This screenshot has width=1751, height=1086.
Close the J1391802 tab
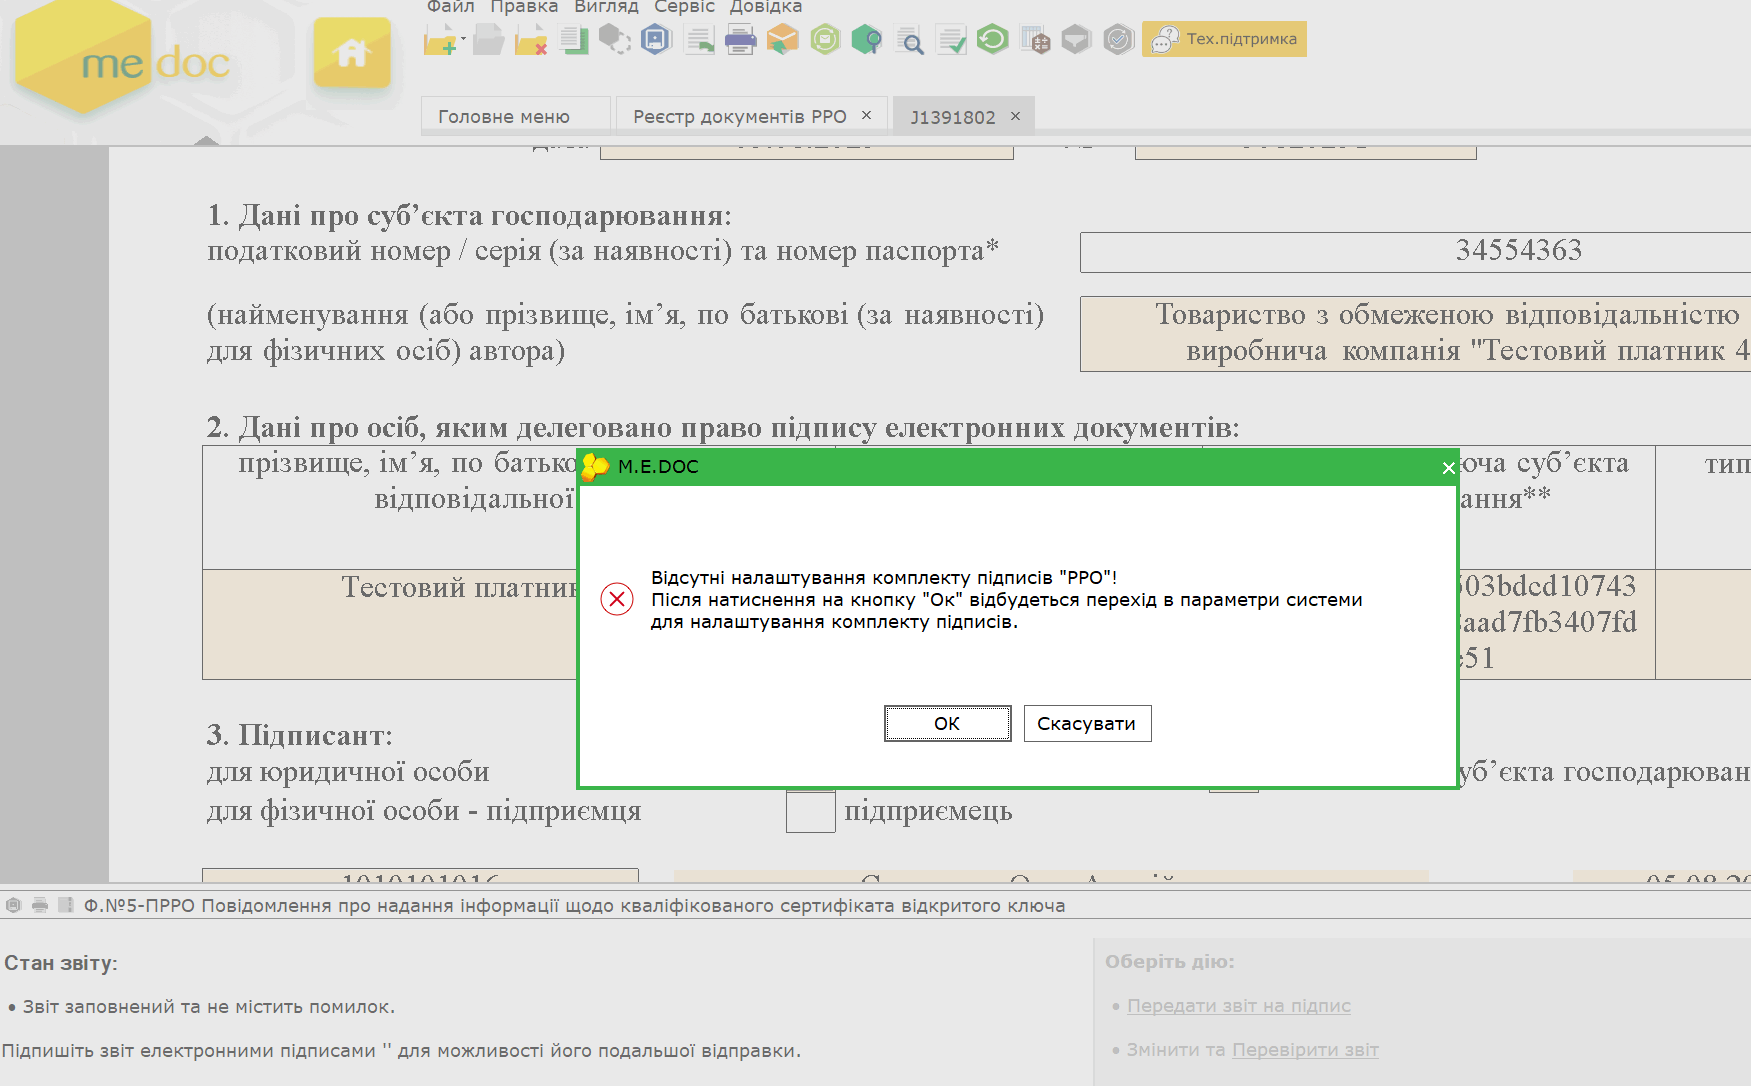click(1015, 116)
